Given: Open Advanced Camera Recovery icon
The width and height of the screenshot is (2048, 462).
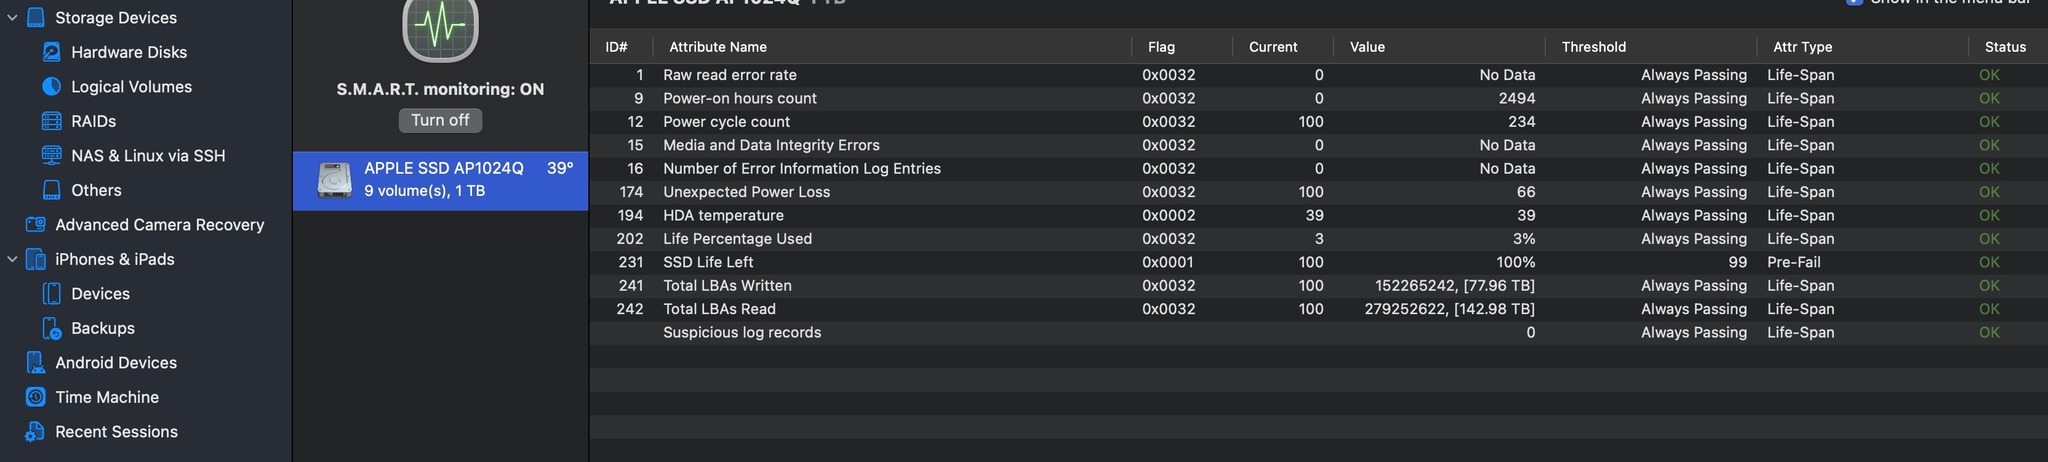Looking at the screenshot, I should click(36, 225).
